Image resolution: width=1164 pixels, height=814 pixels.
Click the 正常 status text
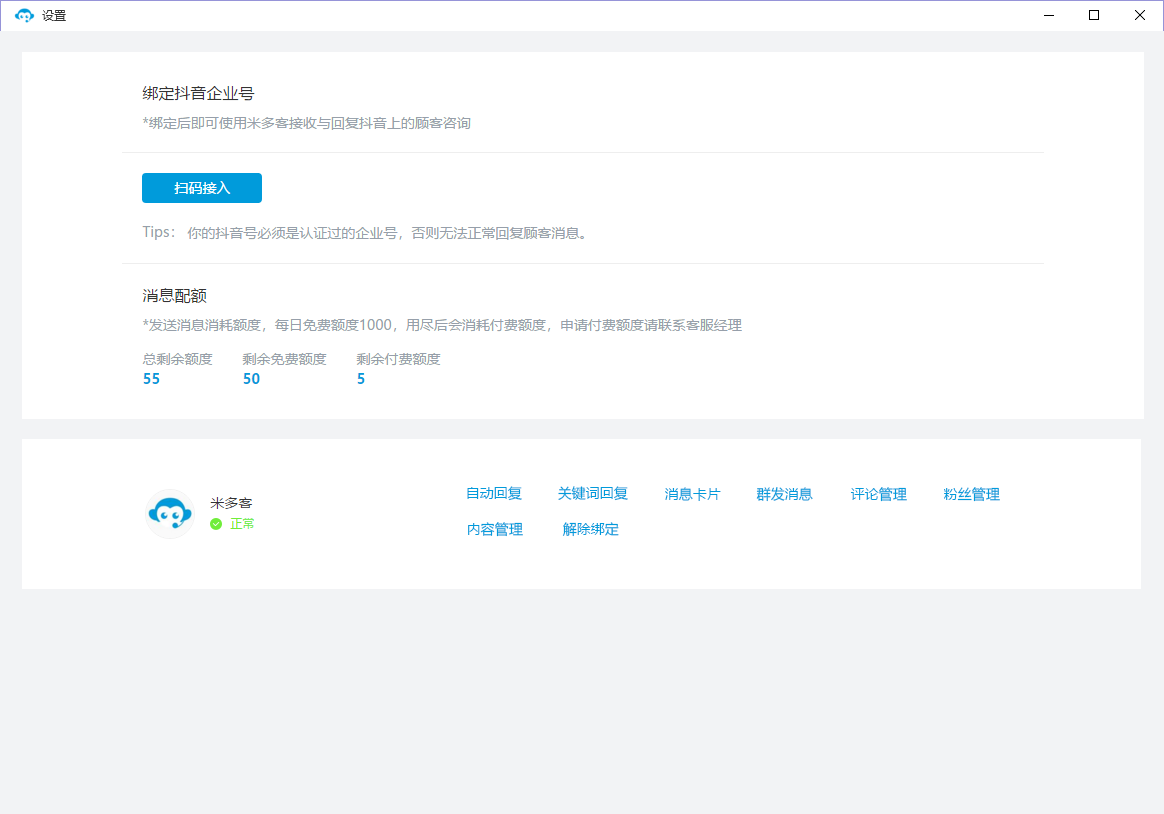(242, 524)
